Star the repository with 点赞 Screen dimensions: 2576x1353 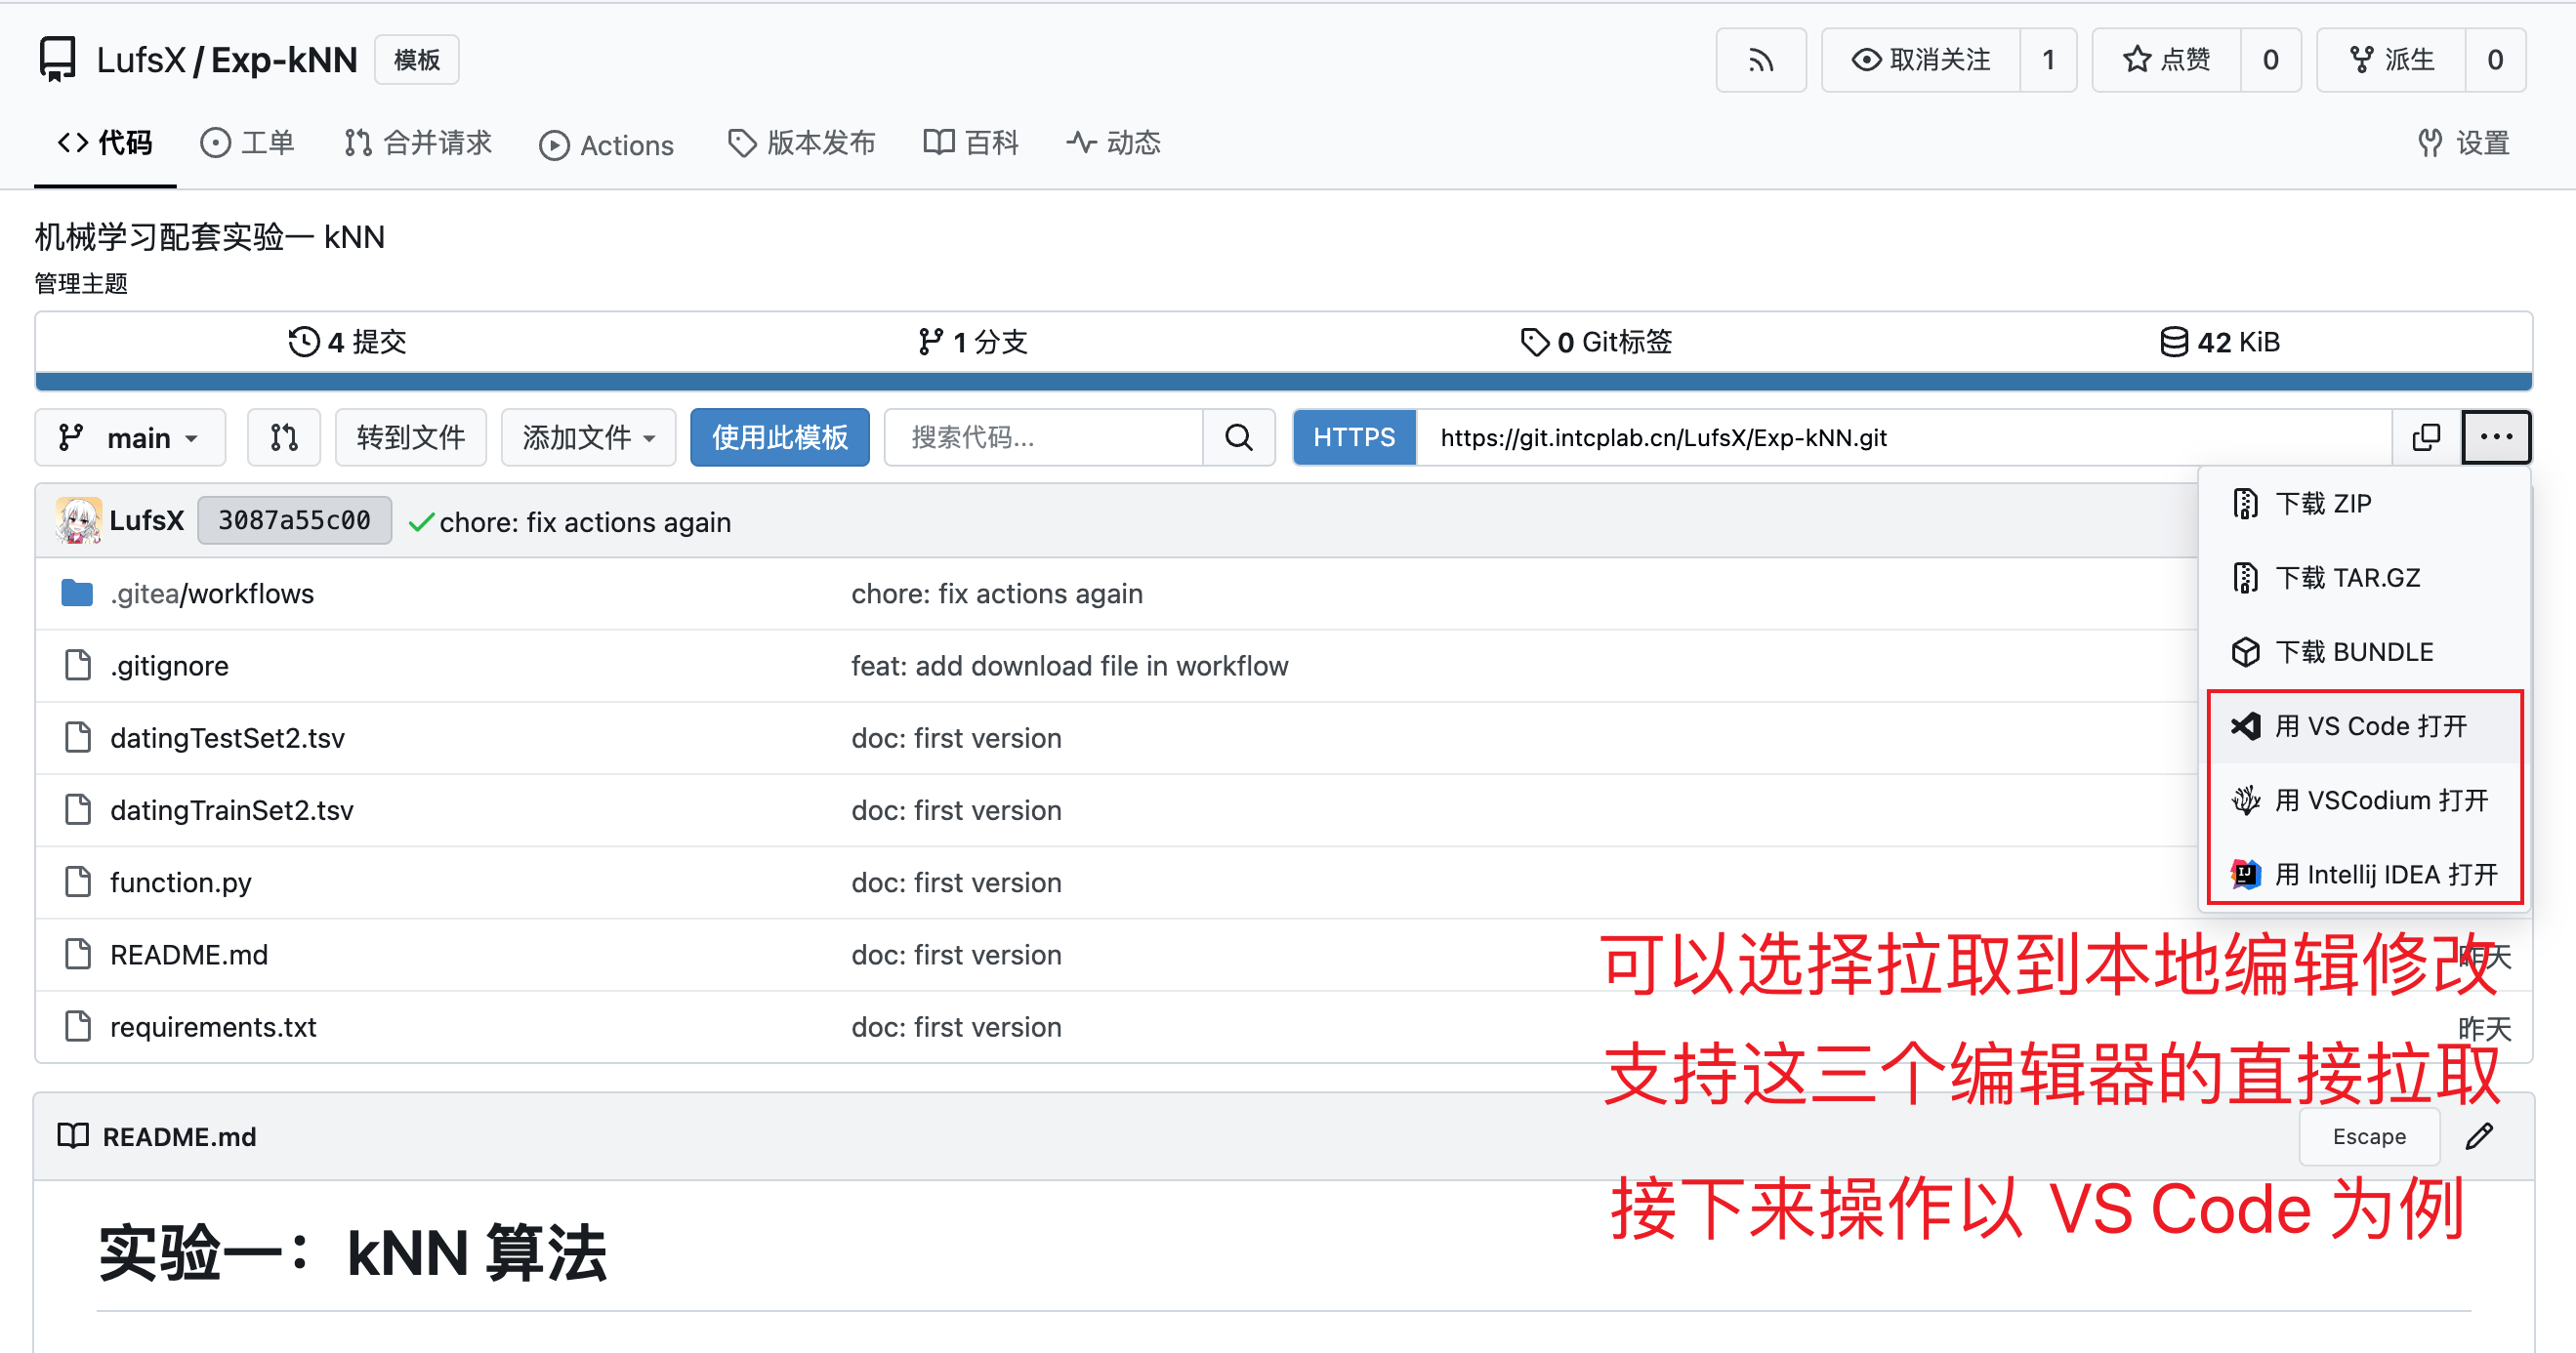click(2166, 60)
